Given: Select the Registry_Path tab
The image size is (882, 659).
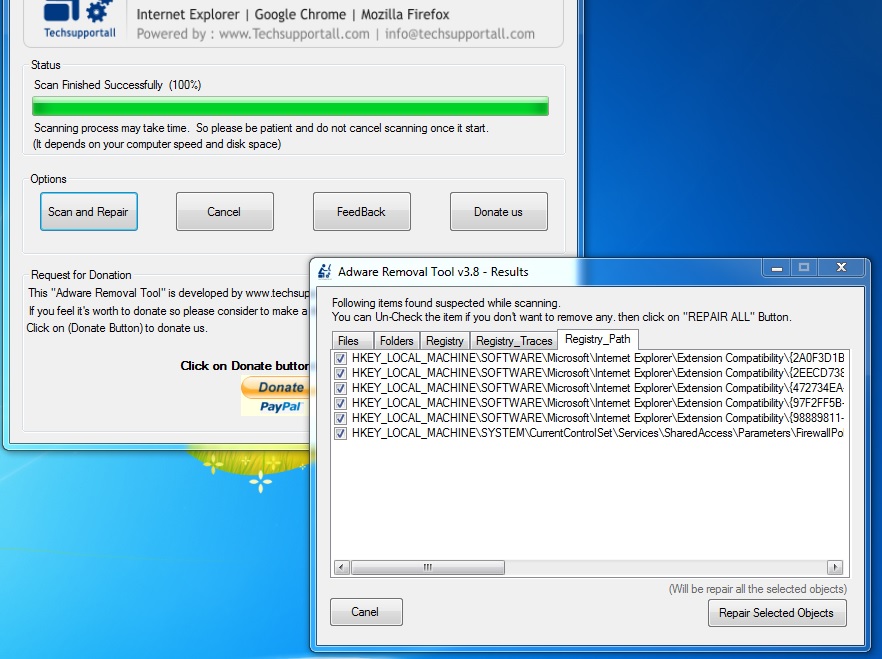Looking at the screenshot, I should (x=597, y=339).
